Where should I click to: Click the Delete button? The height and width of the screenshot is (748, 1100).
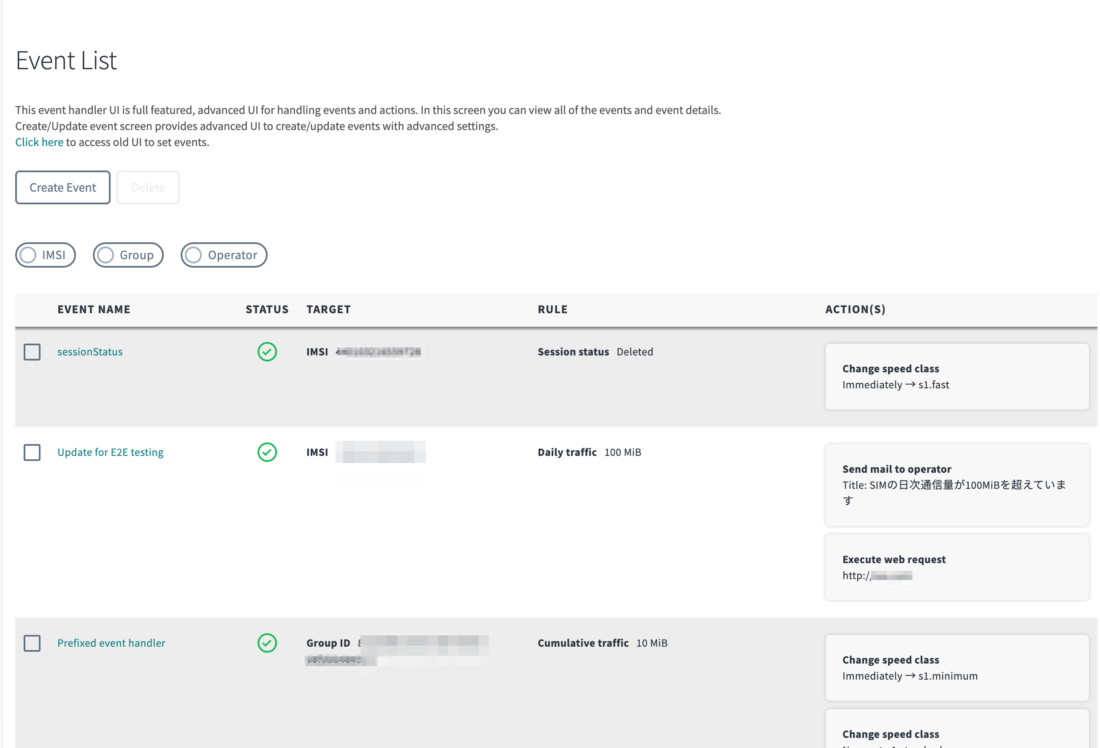[x=148, y=187]
